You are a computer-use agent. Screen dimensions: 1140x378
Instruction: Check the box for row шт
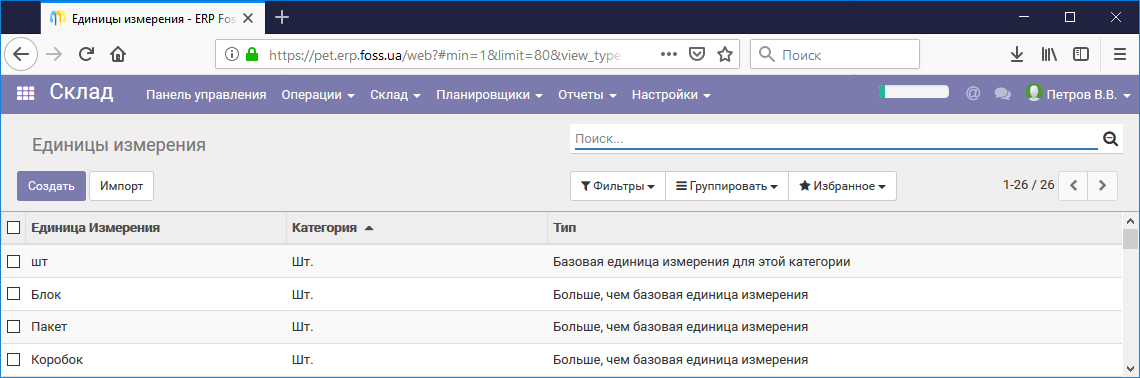(13, 261)
